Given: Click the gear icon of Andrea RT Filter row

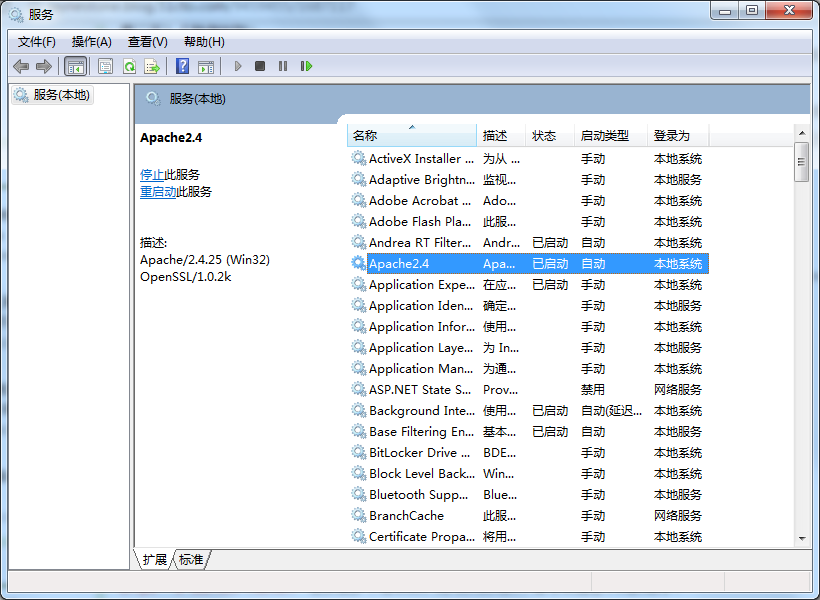Looking at the screenshot, I should (x=358, y=242).
